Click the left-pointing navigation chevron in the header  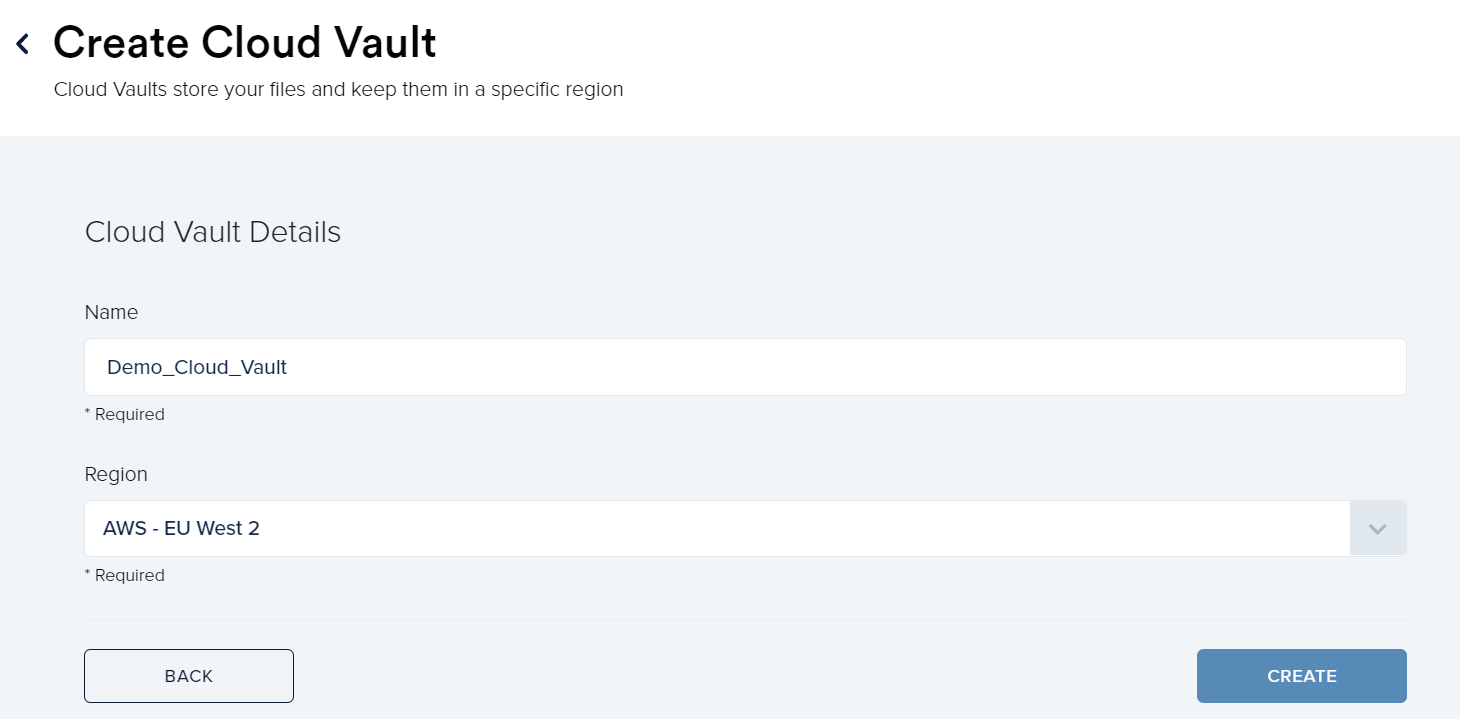tap(21, 42)
